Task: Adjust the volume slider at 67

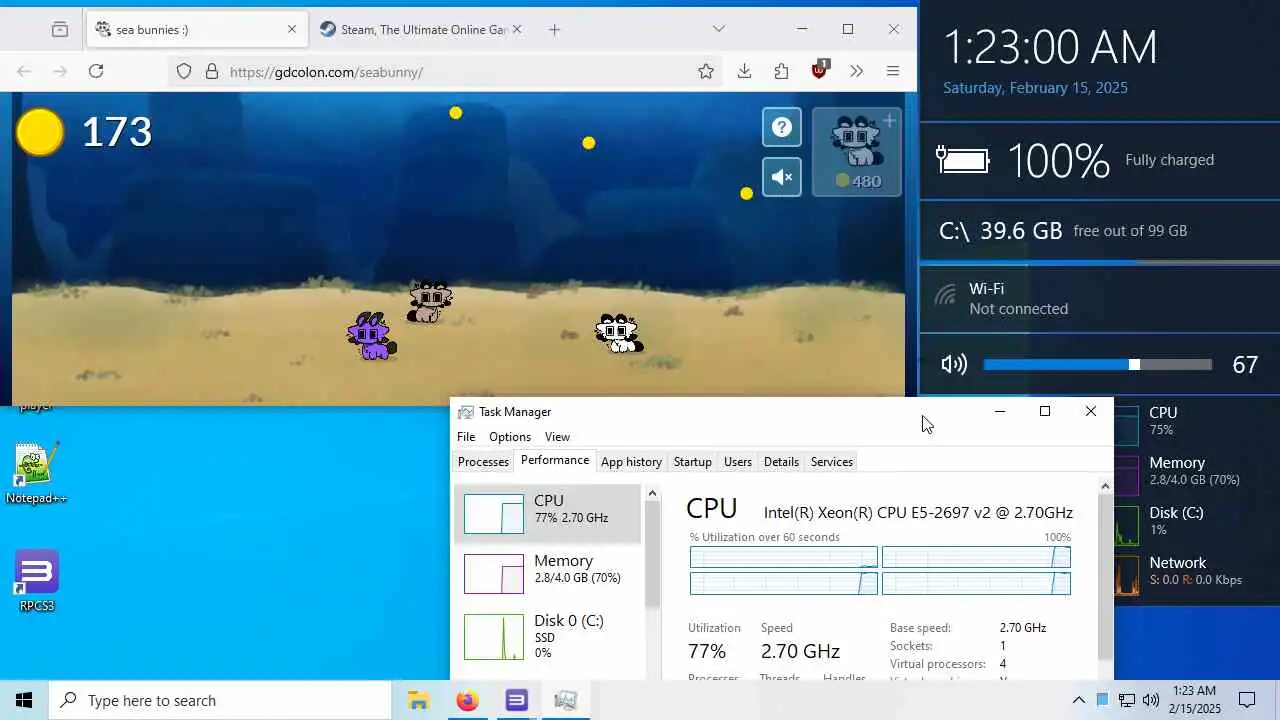Action: pos(1098,365)
